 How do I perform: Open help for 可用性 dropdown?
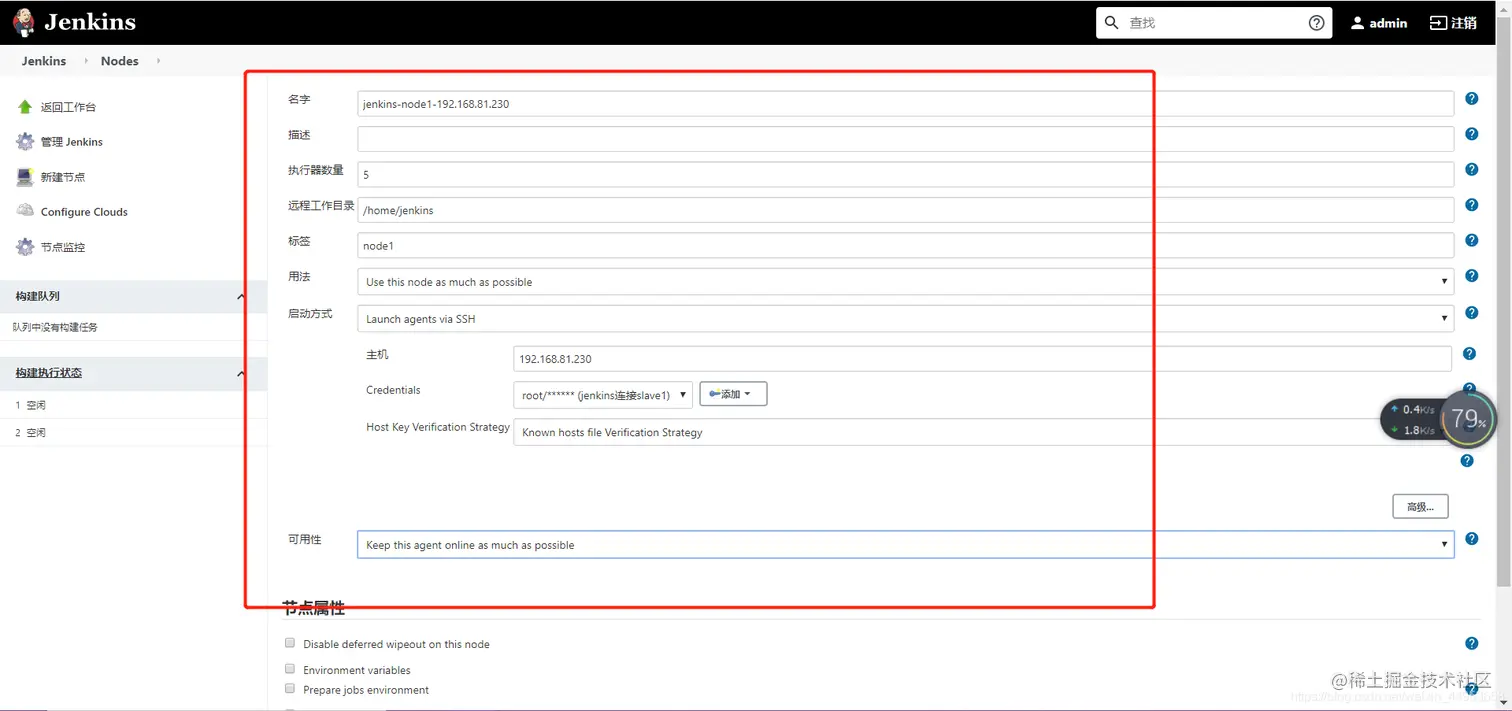point(1472,539)
